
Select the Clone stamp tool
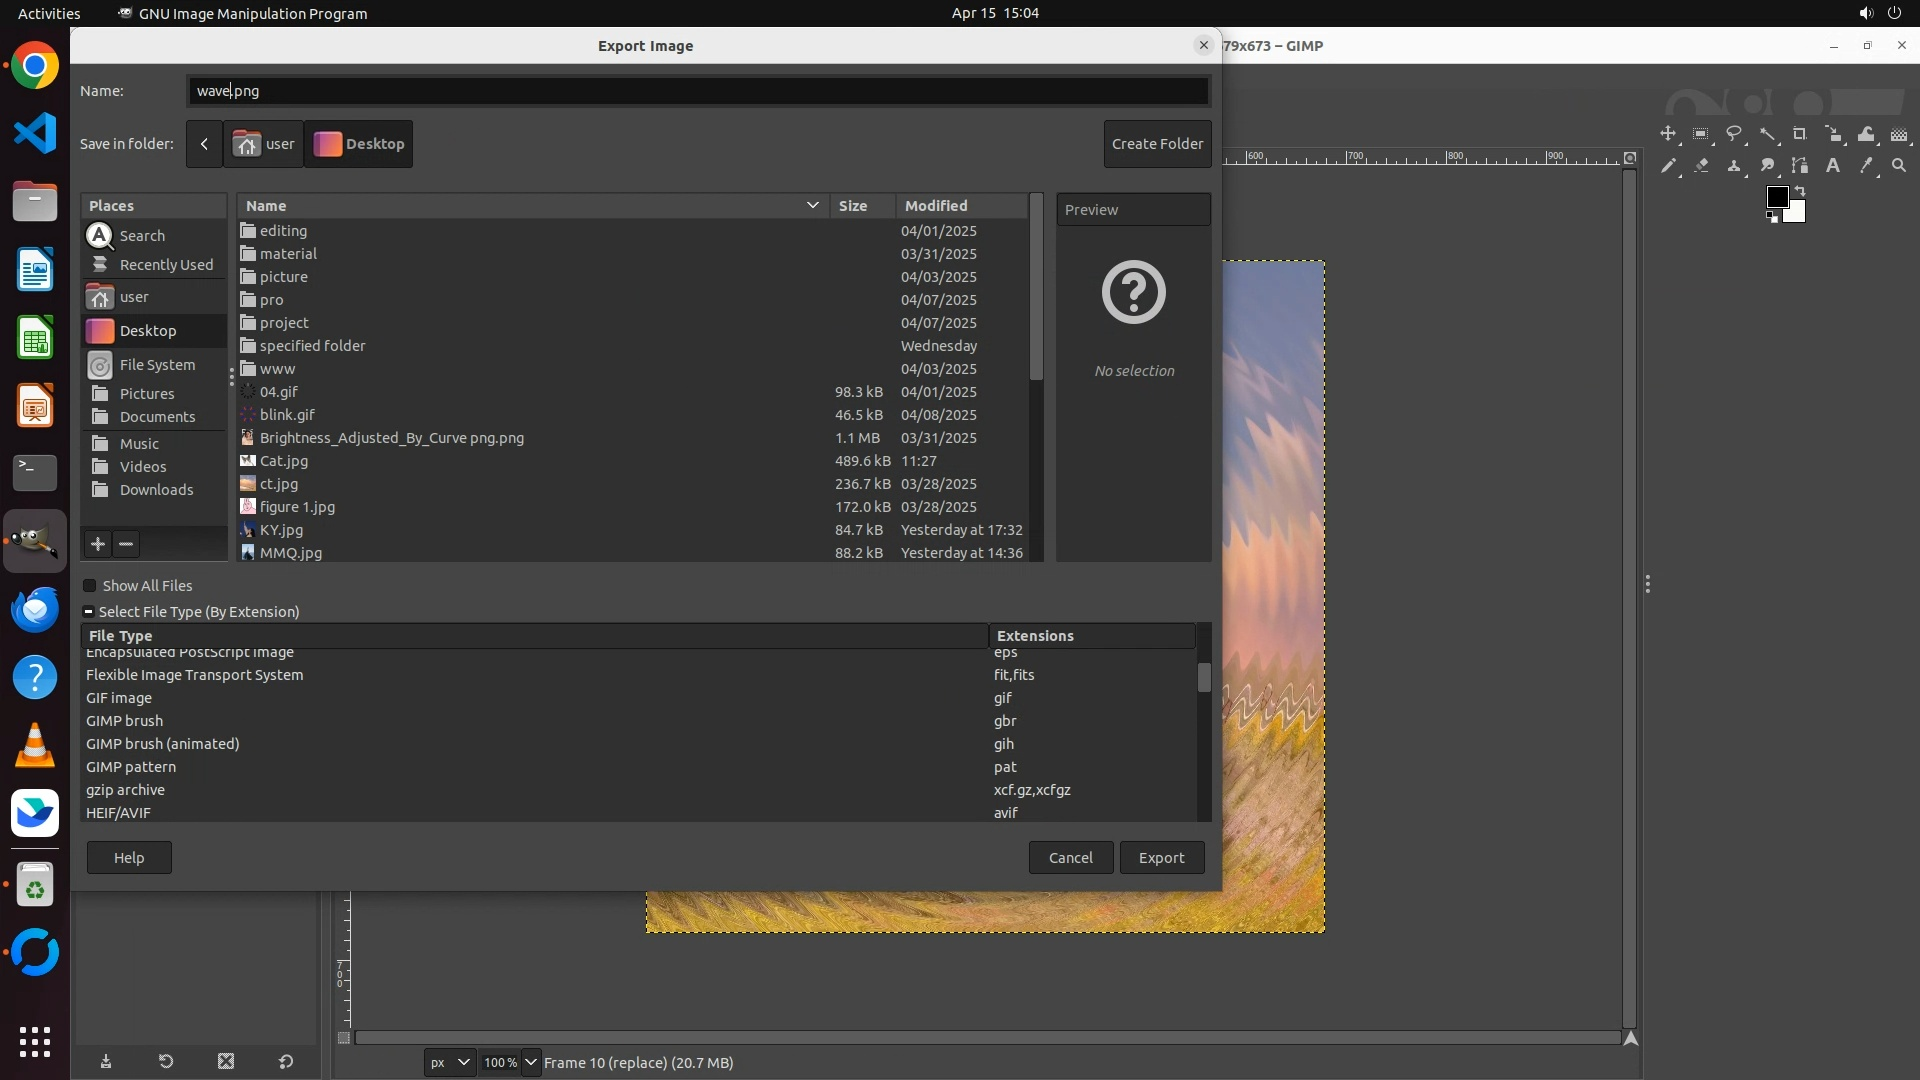coord(1734,166)
